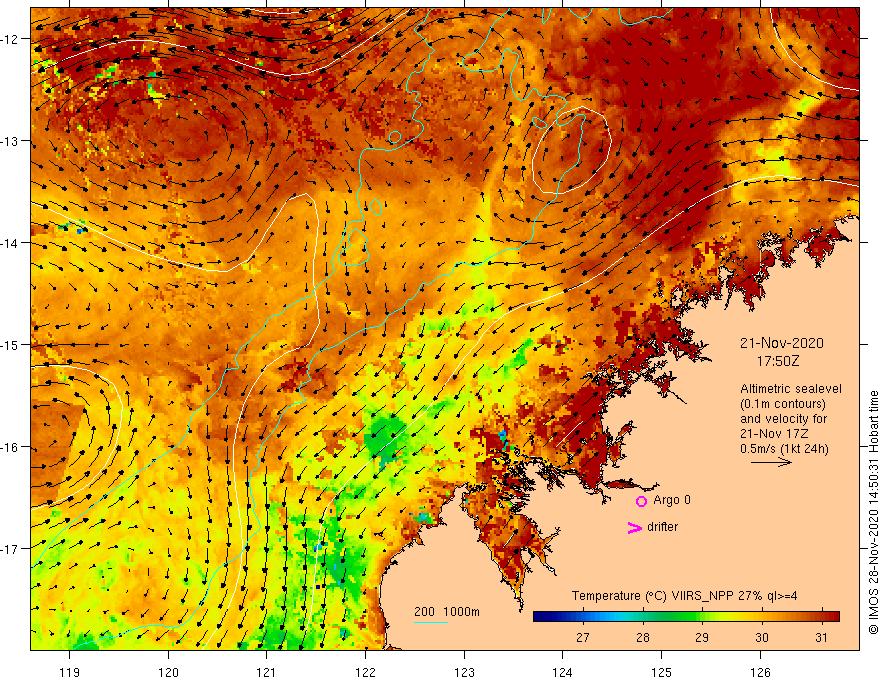The image size is (880, 680).
Task: Click latitude axis label -13
Action: [11, 141]
